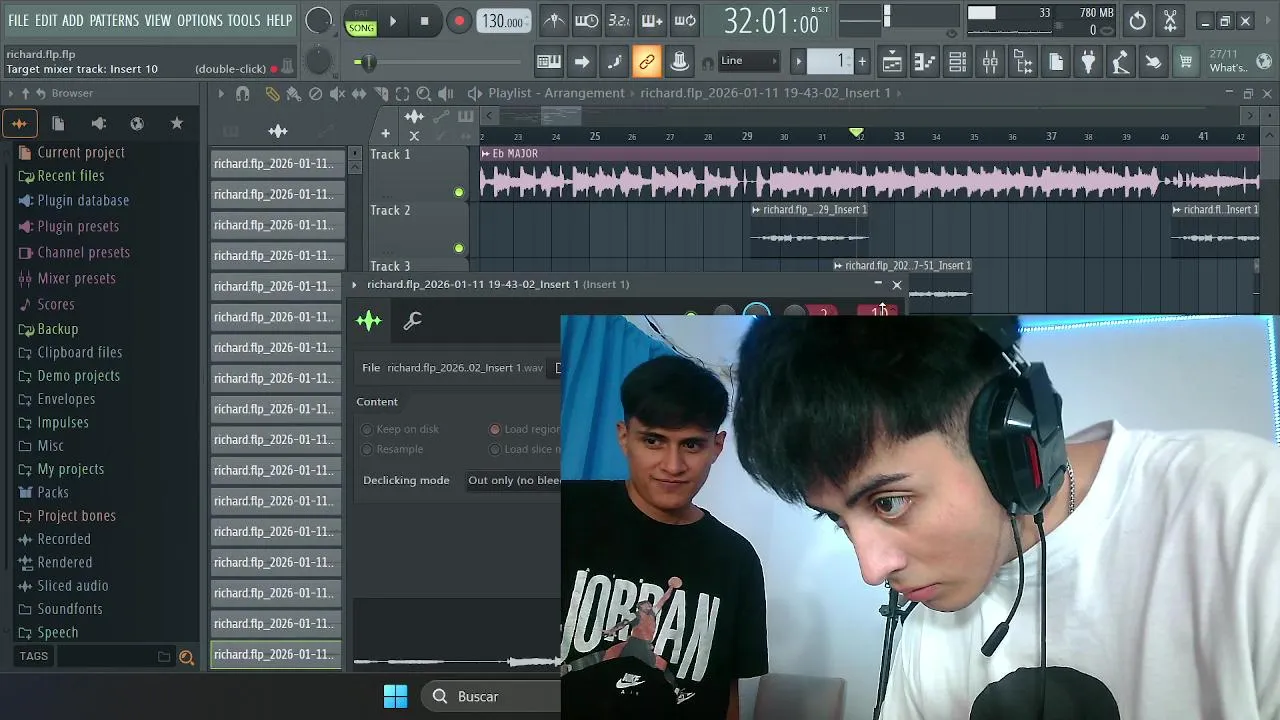Viewport: 1280px width, 720px height.
Task: Toggle typing keyboard to piano icon
Action: coord(549,62)
